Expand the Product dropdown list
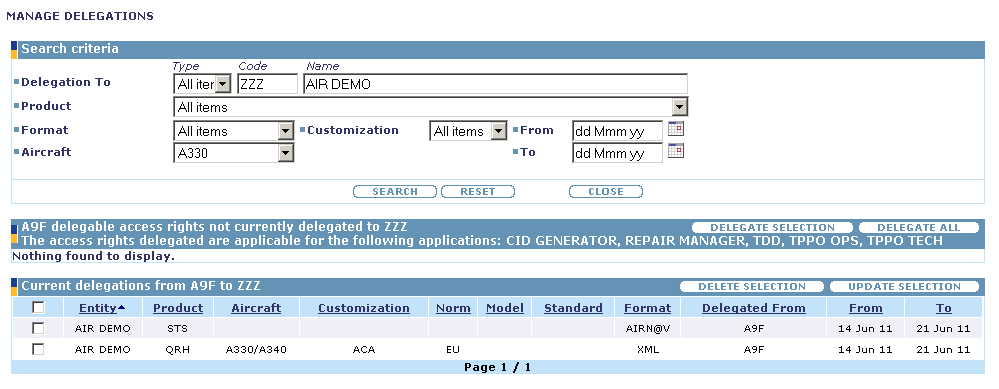Image resolution: width=999 pixels, height=389 pixels. [x=680, y=107]
